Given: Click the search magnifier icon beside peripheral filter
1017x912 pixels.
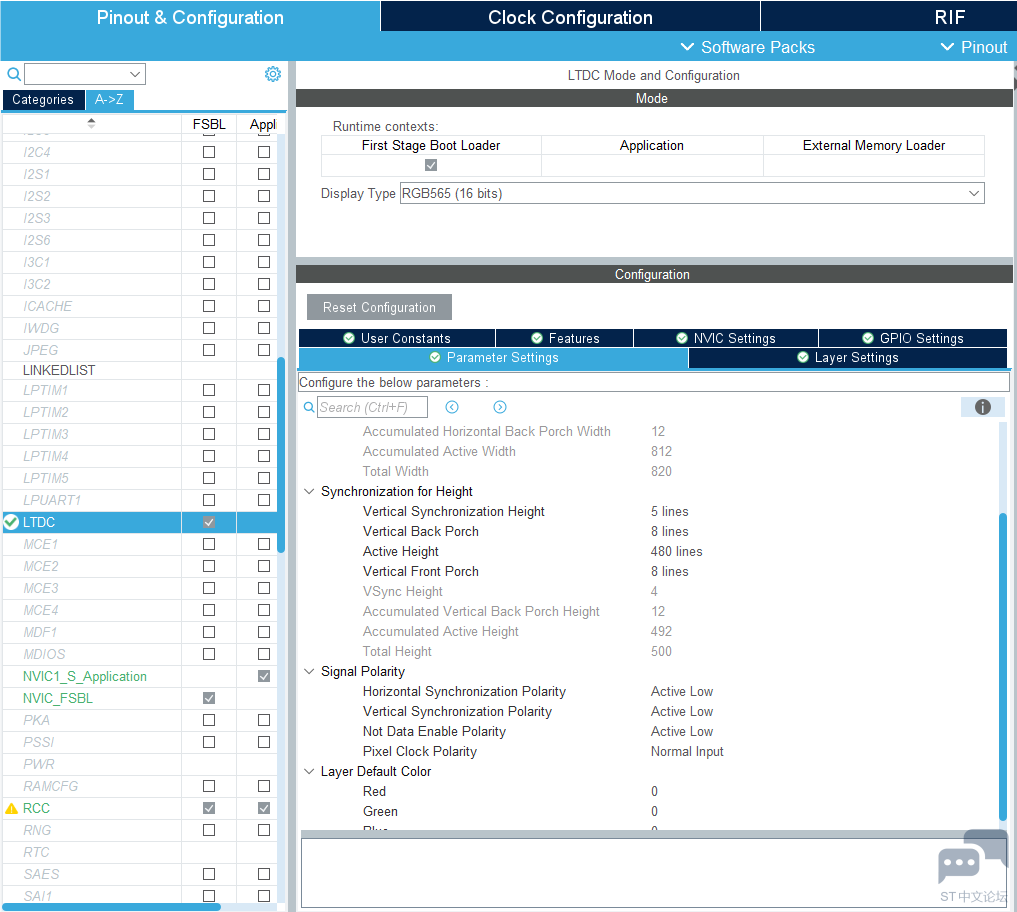Looking at the screenshot, I should [x=14, y=74].
